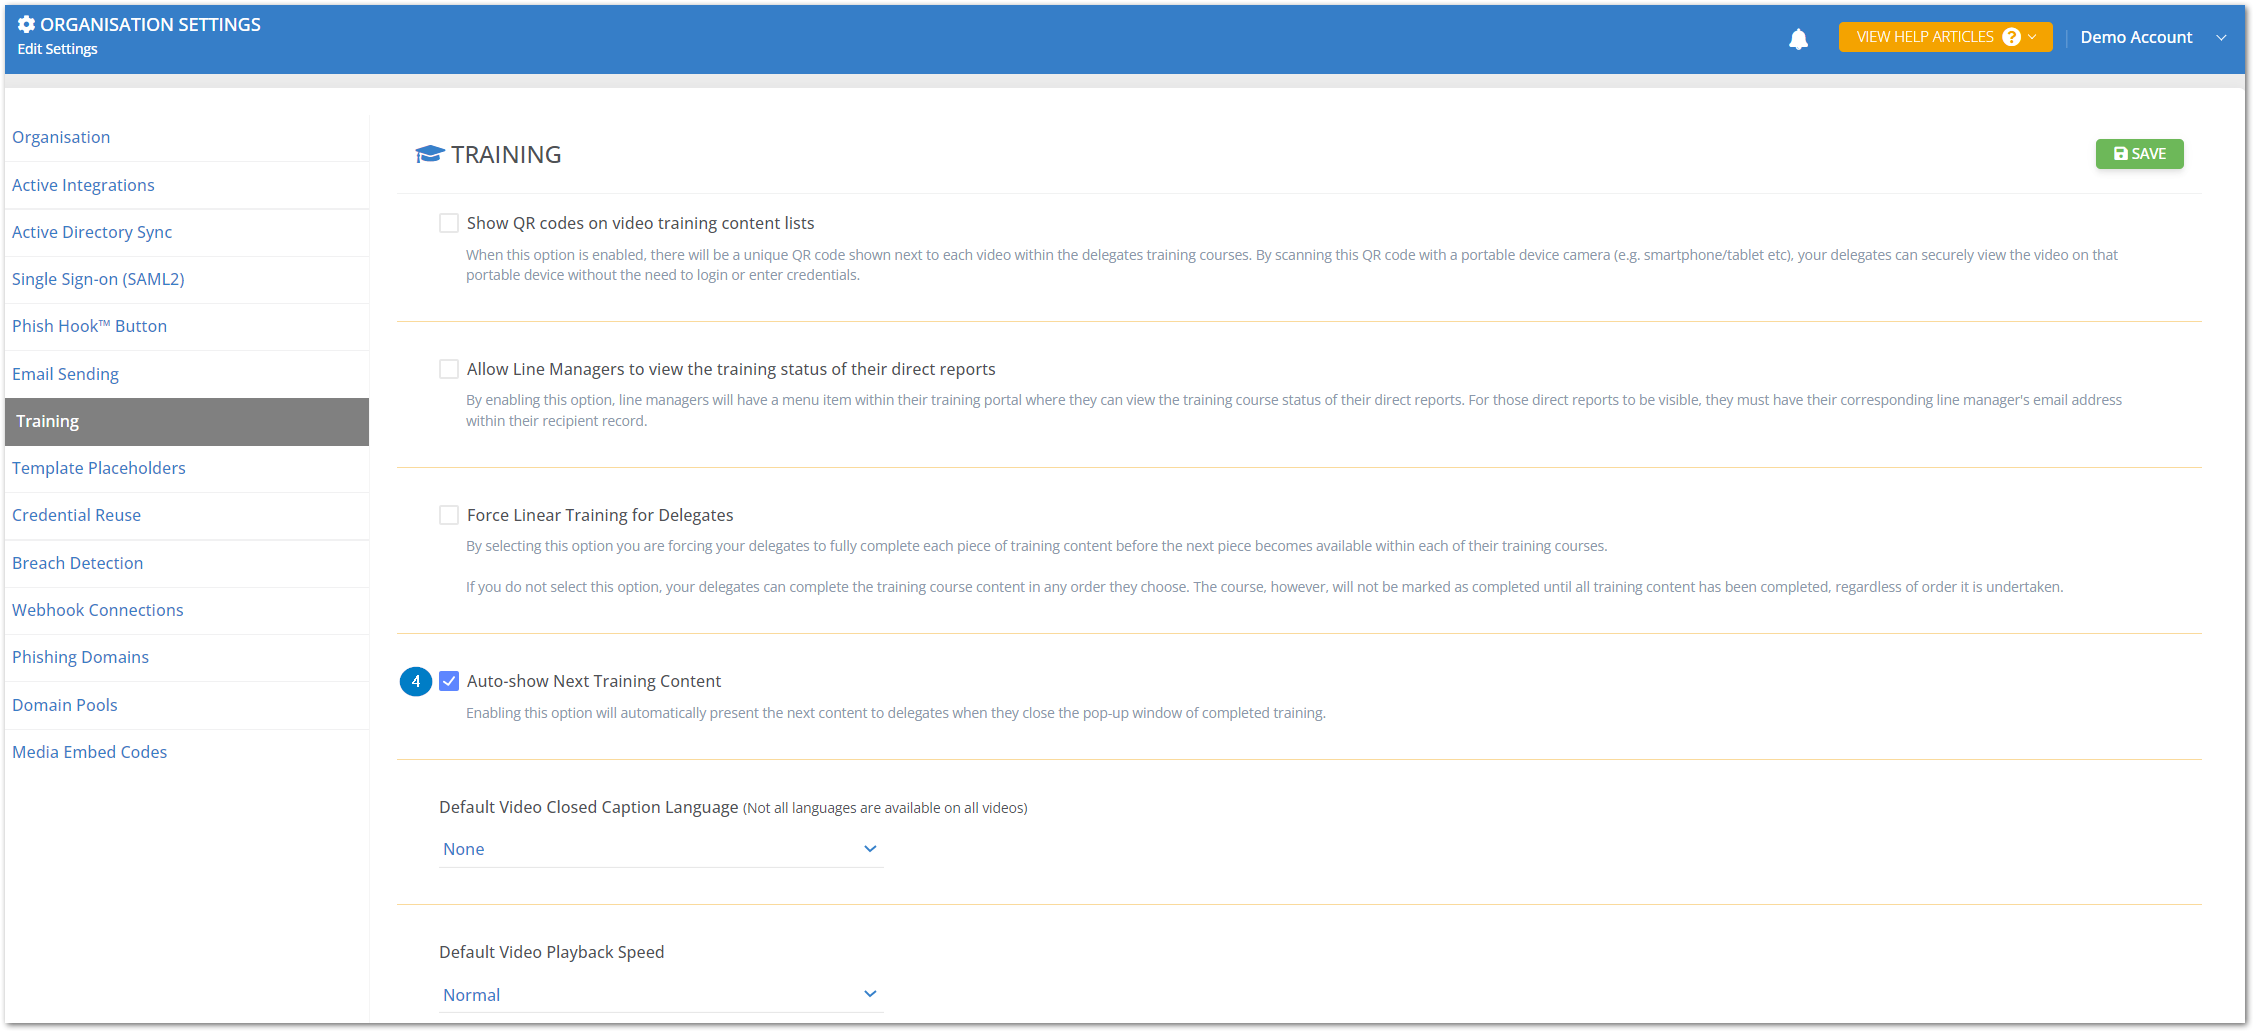
Task: Enable Show QR codes on video training
Action: pyautogui.click(x=449, y=223)
